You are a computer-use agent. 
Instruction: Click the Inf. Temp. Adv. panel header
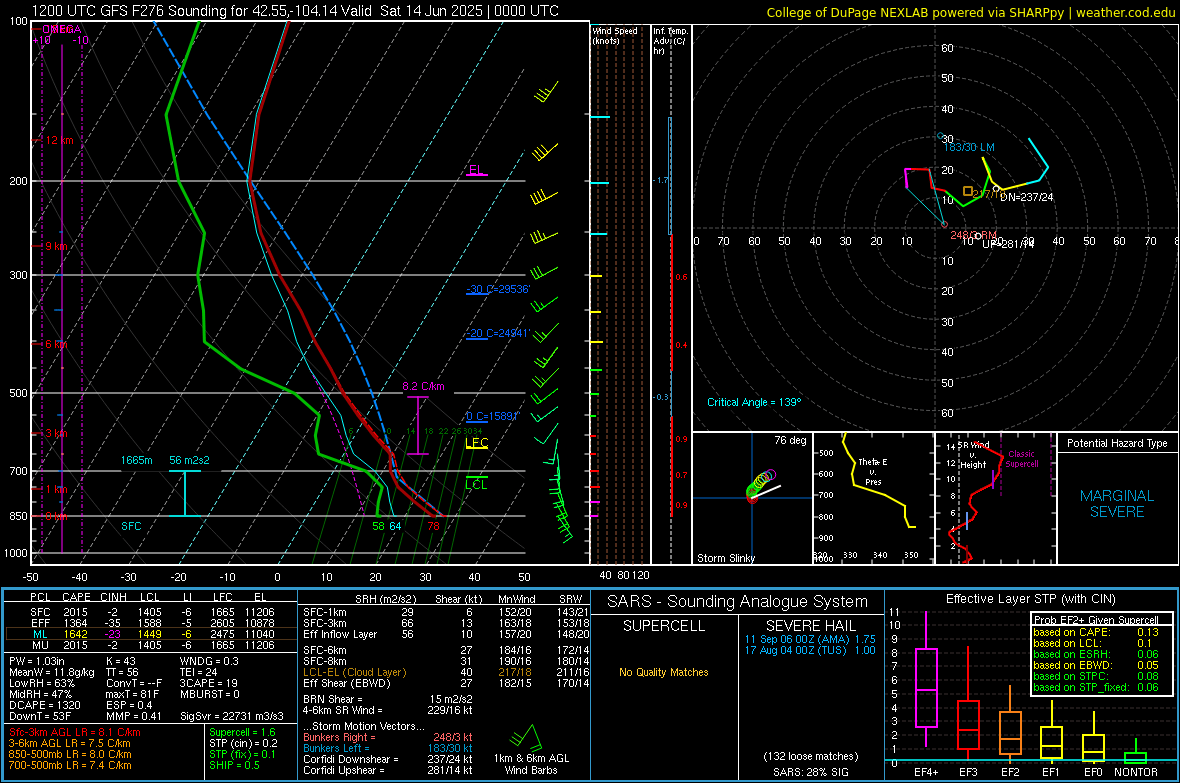671,41
